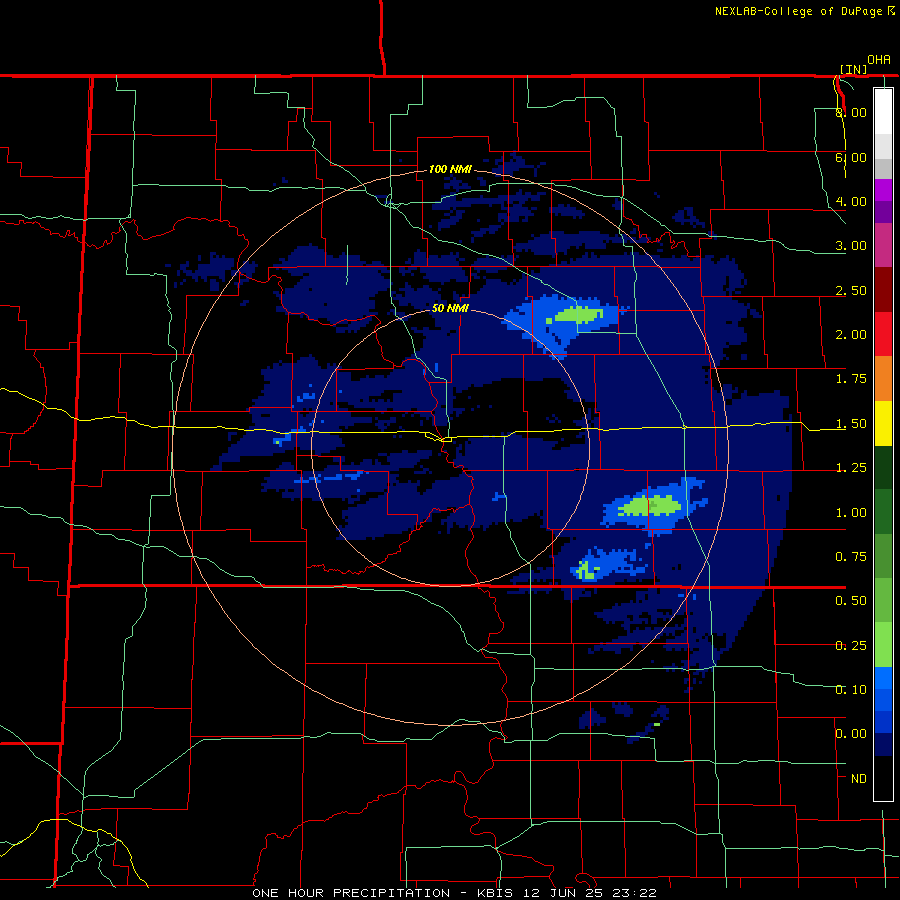Click the 0.25 legend value
Image resolution: width=900 pixels, height=900 pixels.
[851, 646]
